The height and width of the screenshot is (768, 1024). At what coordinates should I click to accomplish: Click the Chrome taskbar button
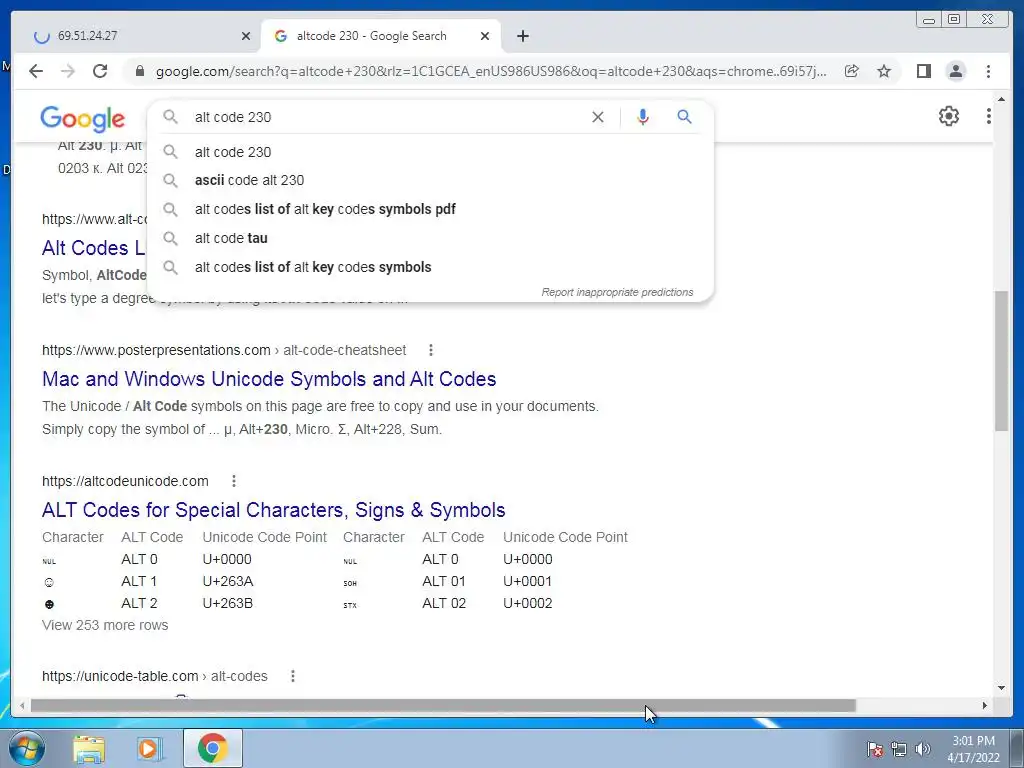[x=213, y=748]
